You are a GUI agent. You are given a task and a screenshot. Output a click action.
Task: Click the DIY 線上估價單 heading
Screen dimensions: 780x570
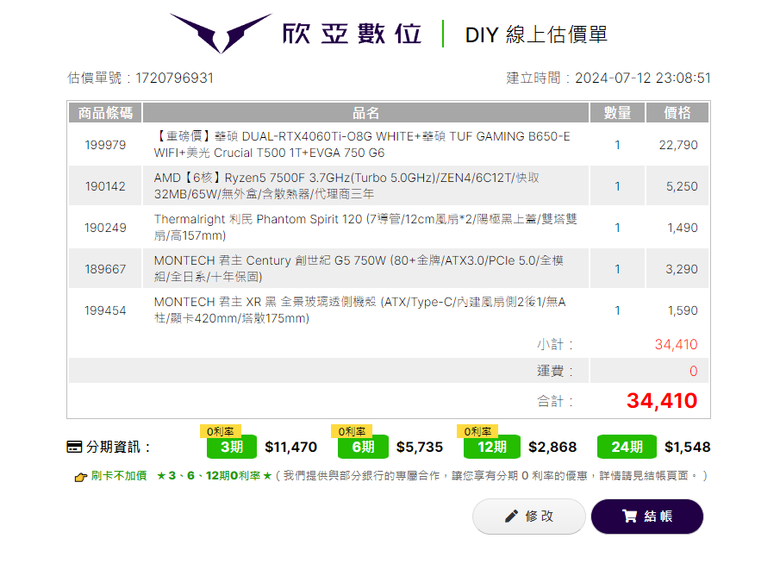coord(536,35)
